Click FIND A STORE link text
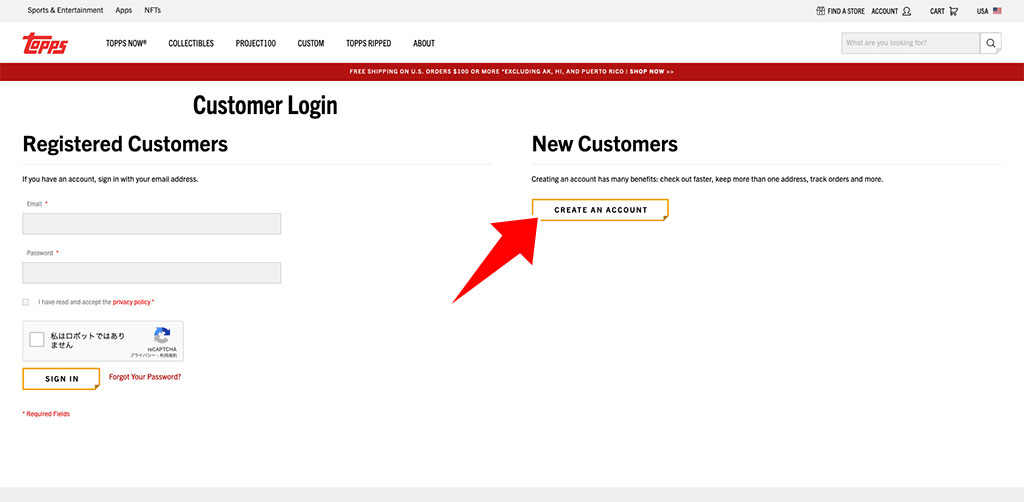Image resolution: width=1024 pixels, height=502 pixels. coord(846,11)
